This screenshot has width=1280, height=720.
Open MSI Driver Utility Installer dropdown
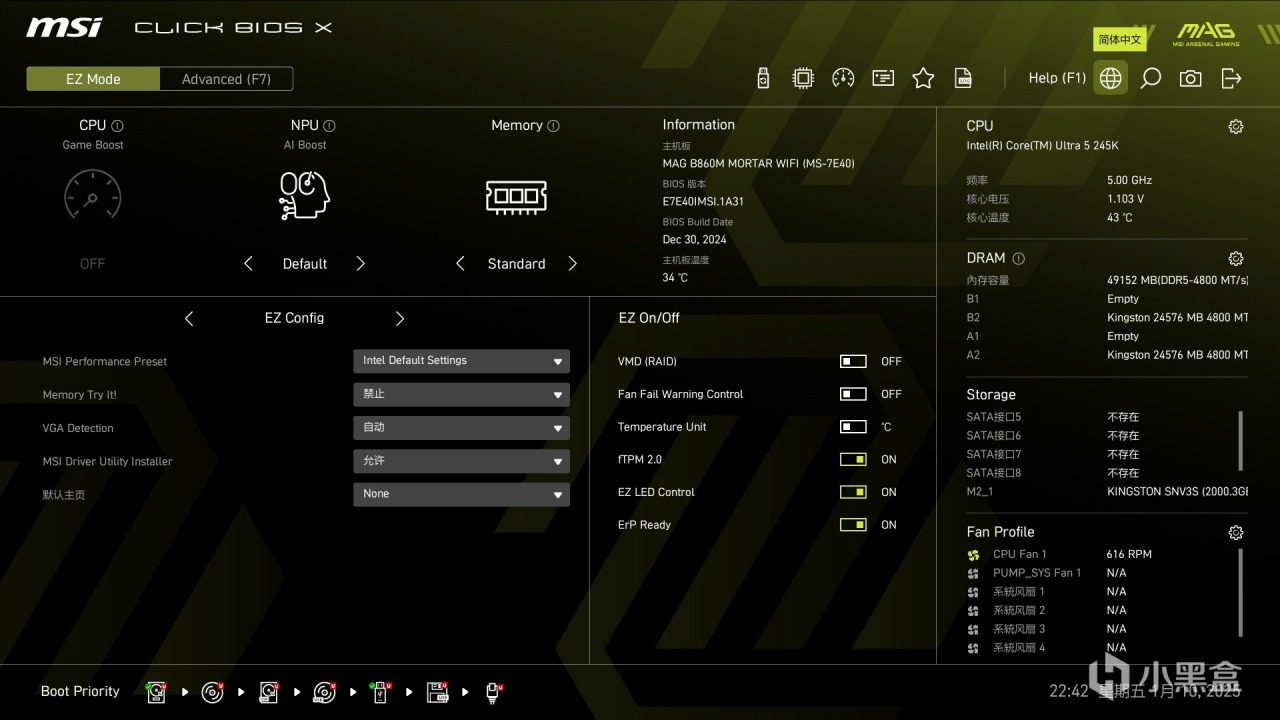[461, 461]
